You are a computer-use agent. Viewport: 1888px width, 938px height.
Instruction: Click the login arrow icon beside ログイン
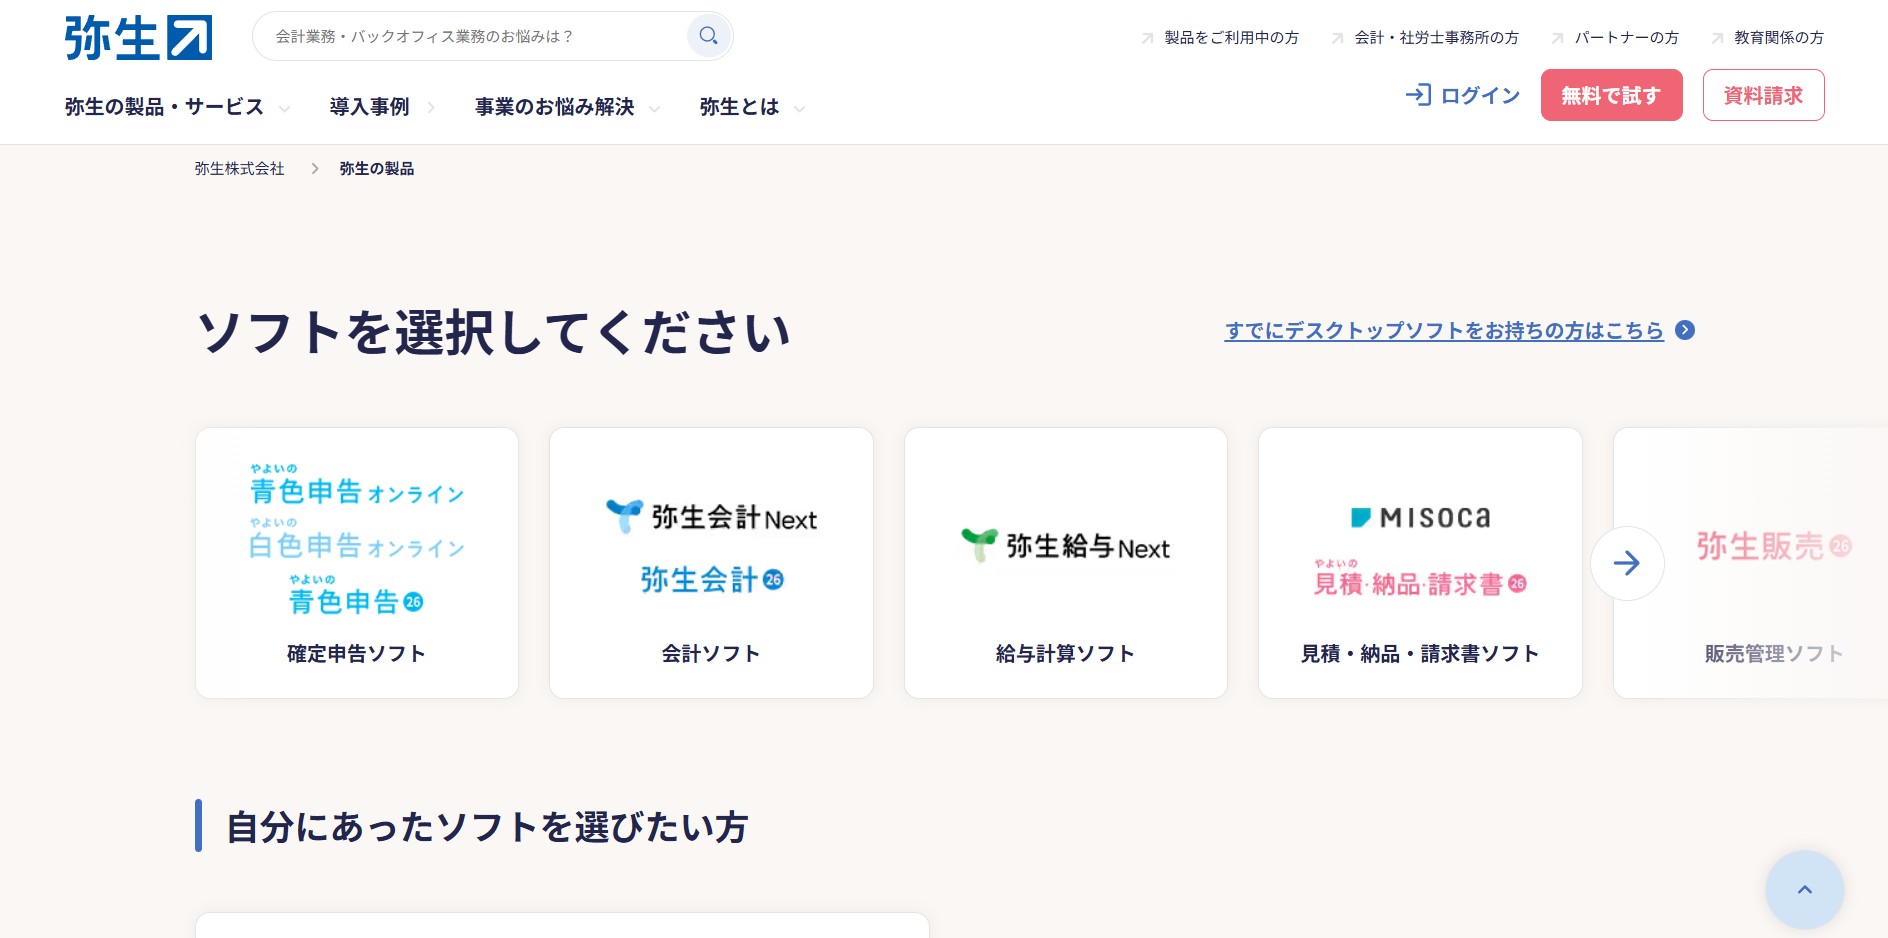pyautogui.click(x=1418, y=95)
